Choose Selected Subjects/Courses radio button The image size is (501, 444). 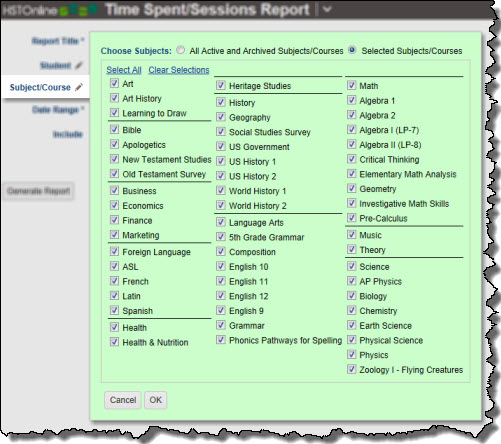[x=352, y=50]
